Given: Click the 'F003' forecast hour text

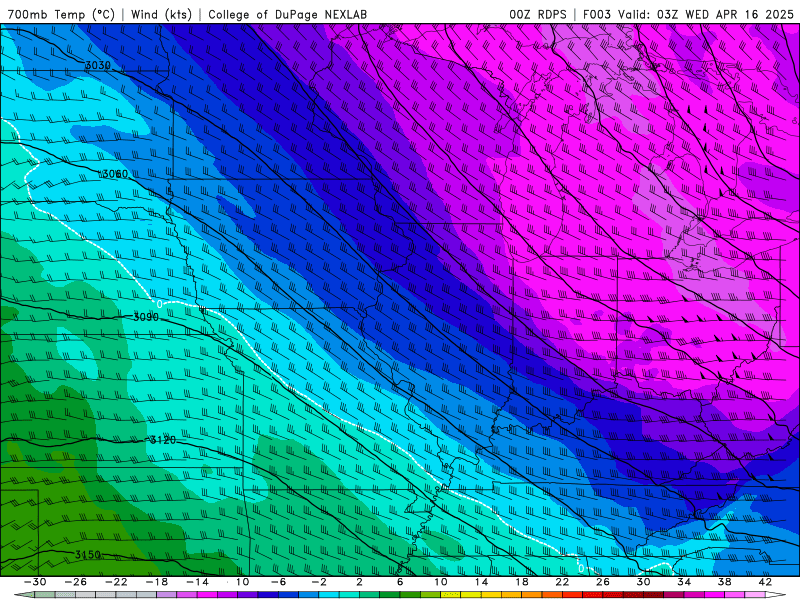Looking at the screenshot, I should [598, 14].
